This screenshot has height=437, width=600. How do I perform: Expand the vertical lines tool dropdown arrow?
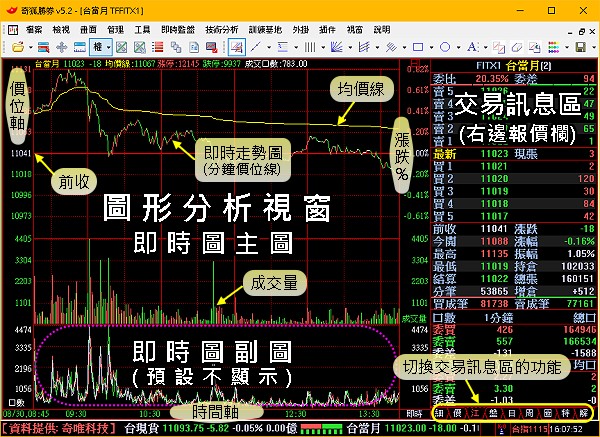tap(323, 48)
